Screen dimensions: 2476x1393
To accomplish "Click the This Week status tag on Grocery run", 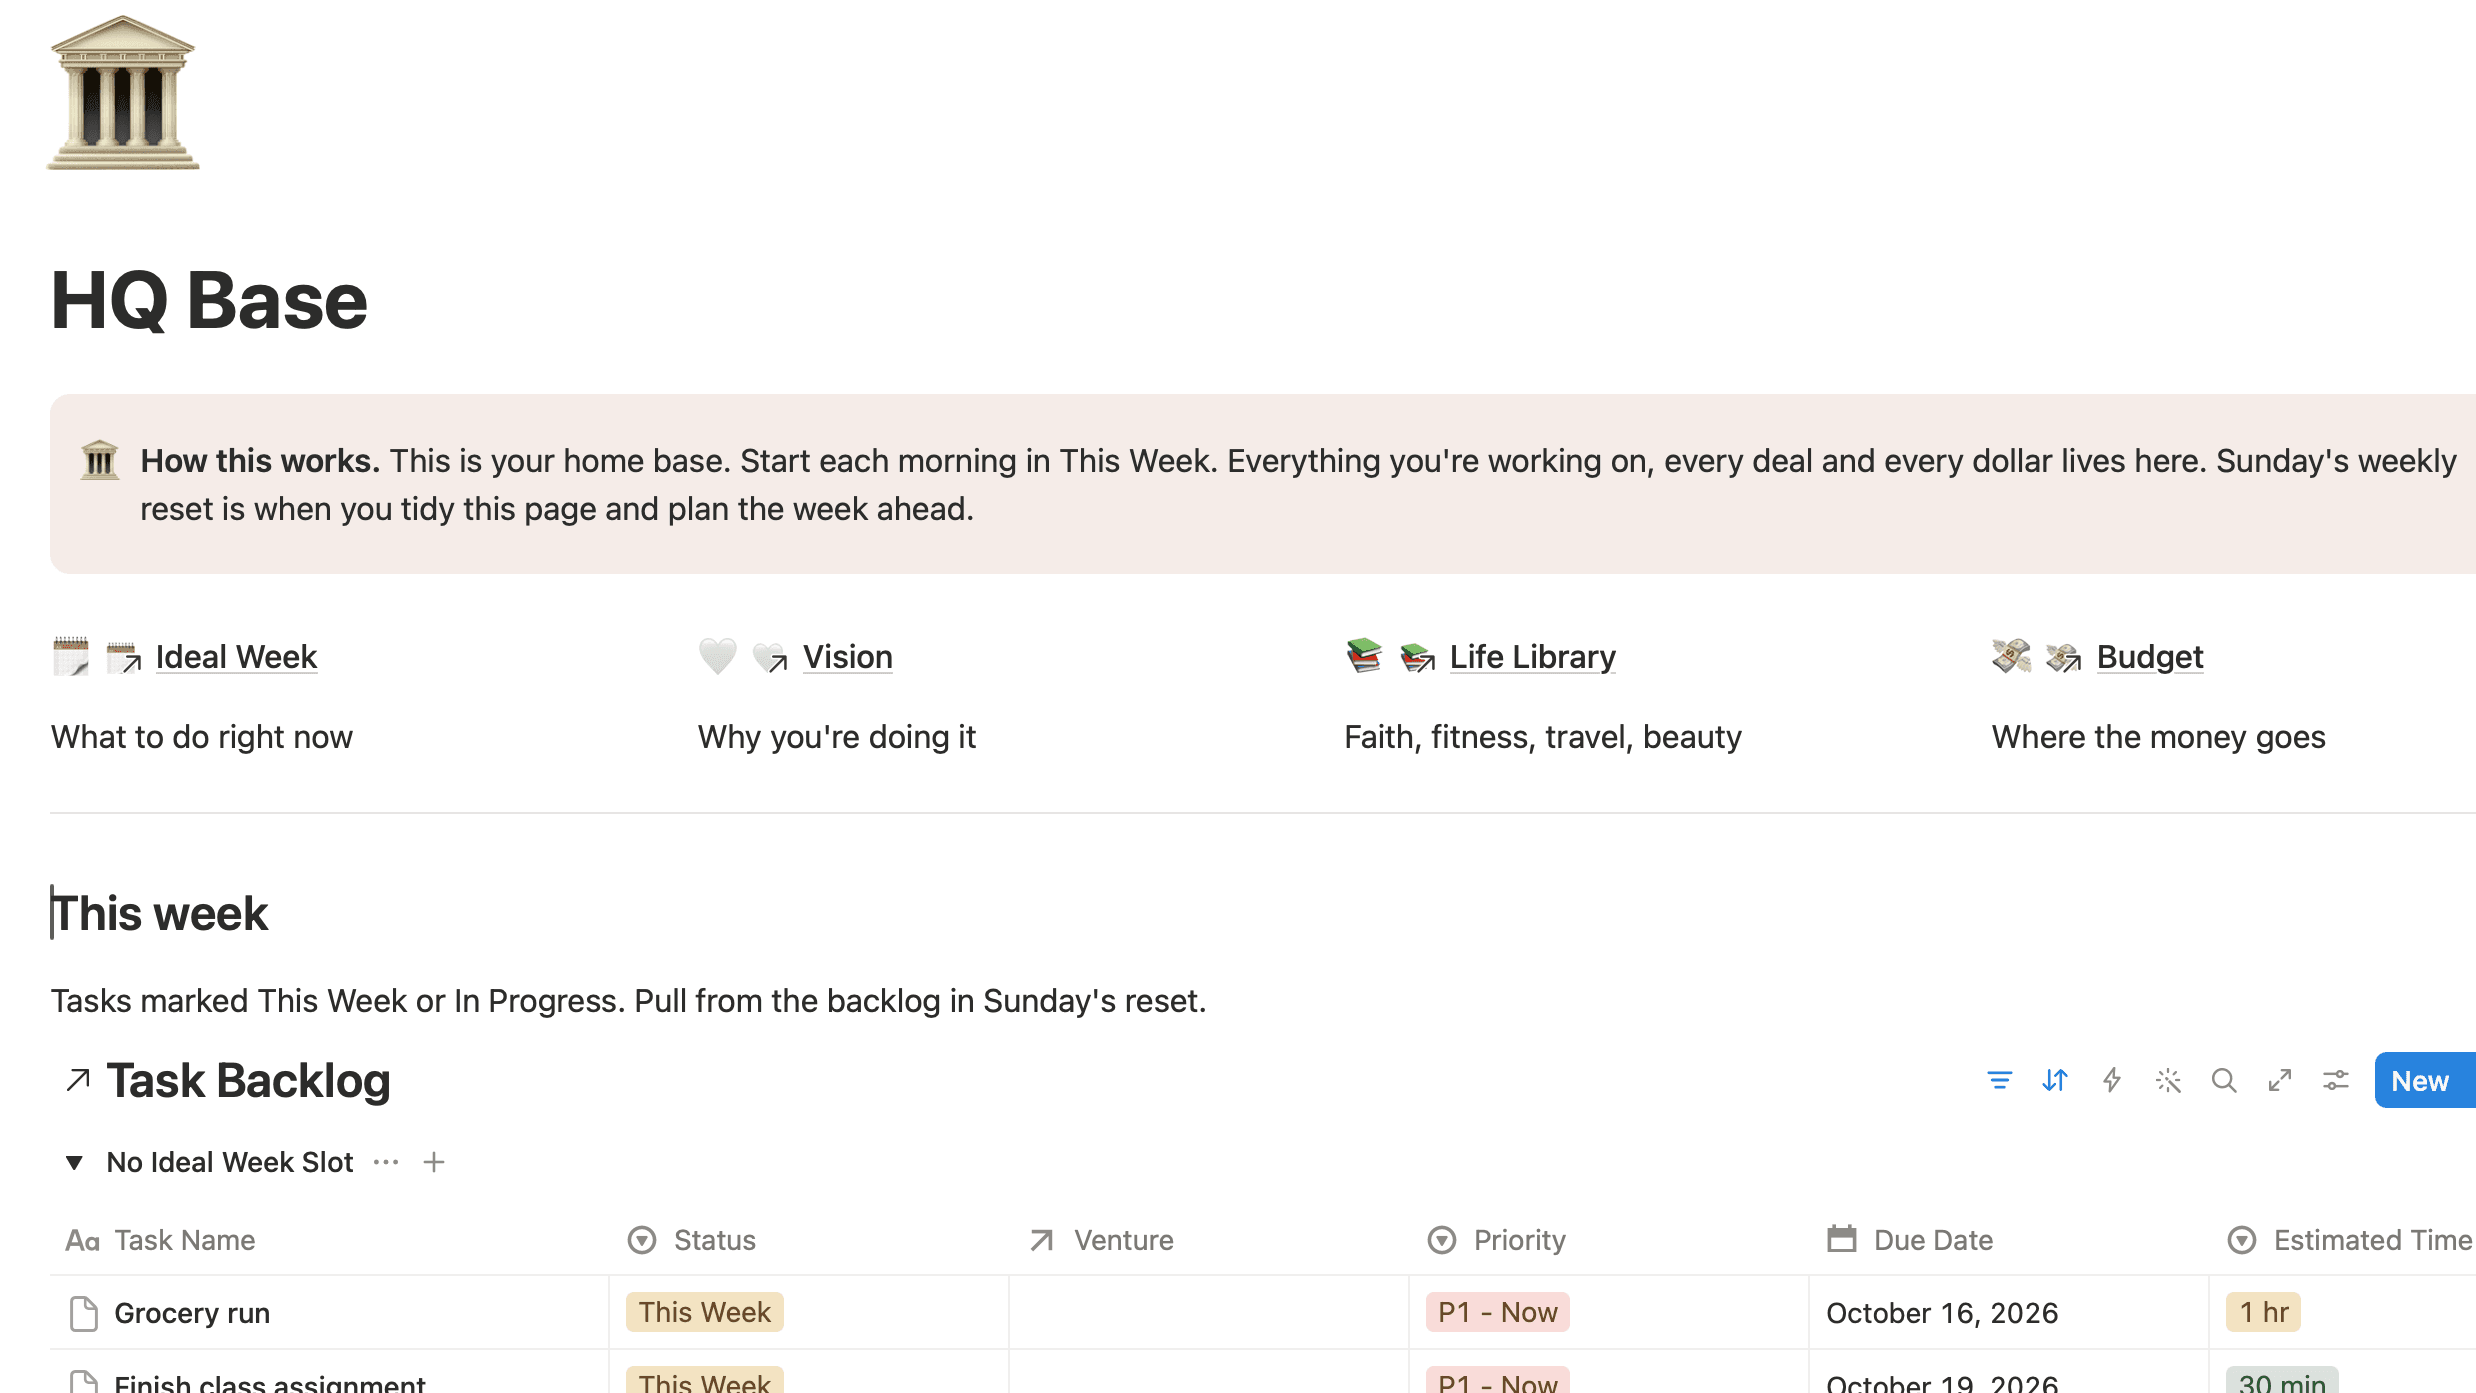I will 705,1312.
